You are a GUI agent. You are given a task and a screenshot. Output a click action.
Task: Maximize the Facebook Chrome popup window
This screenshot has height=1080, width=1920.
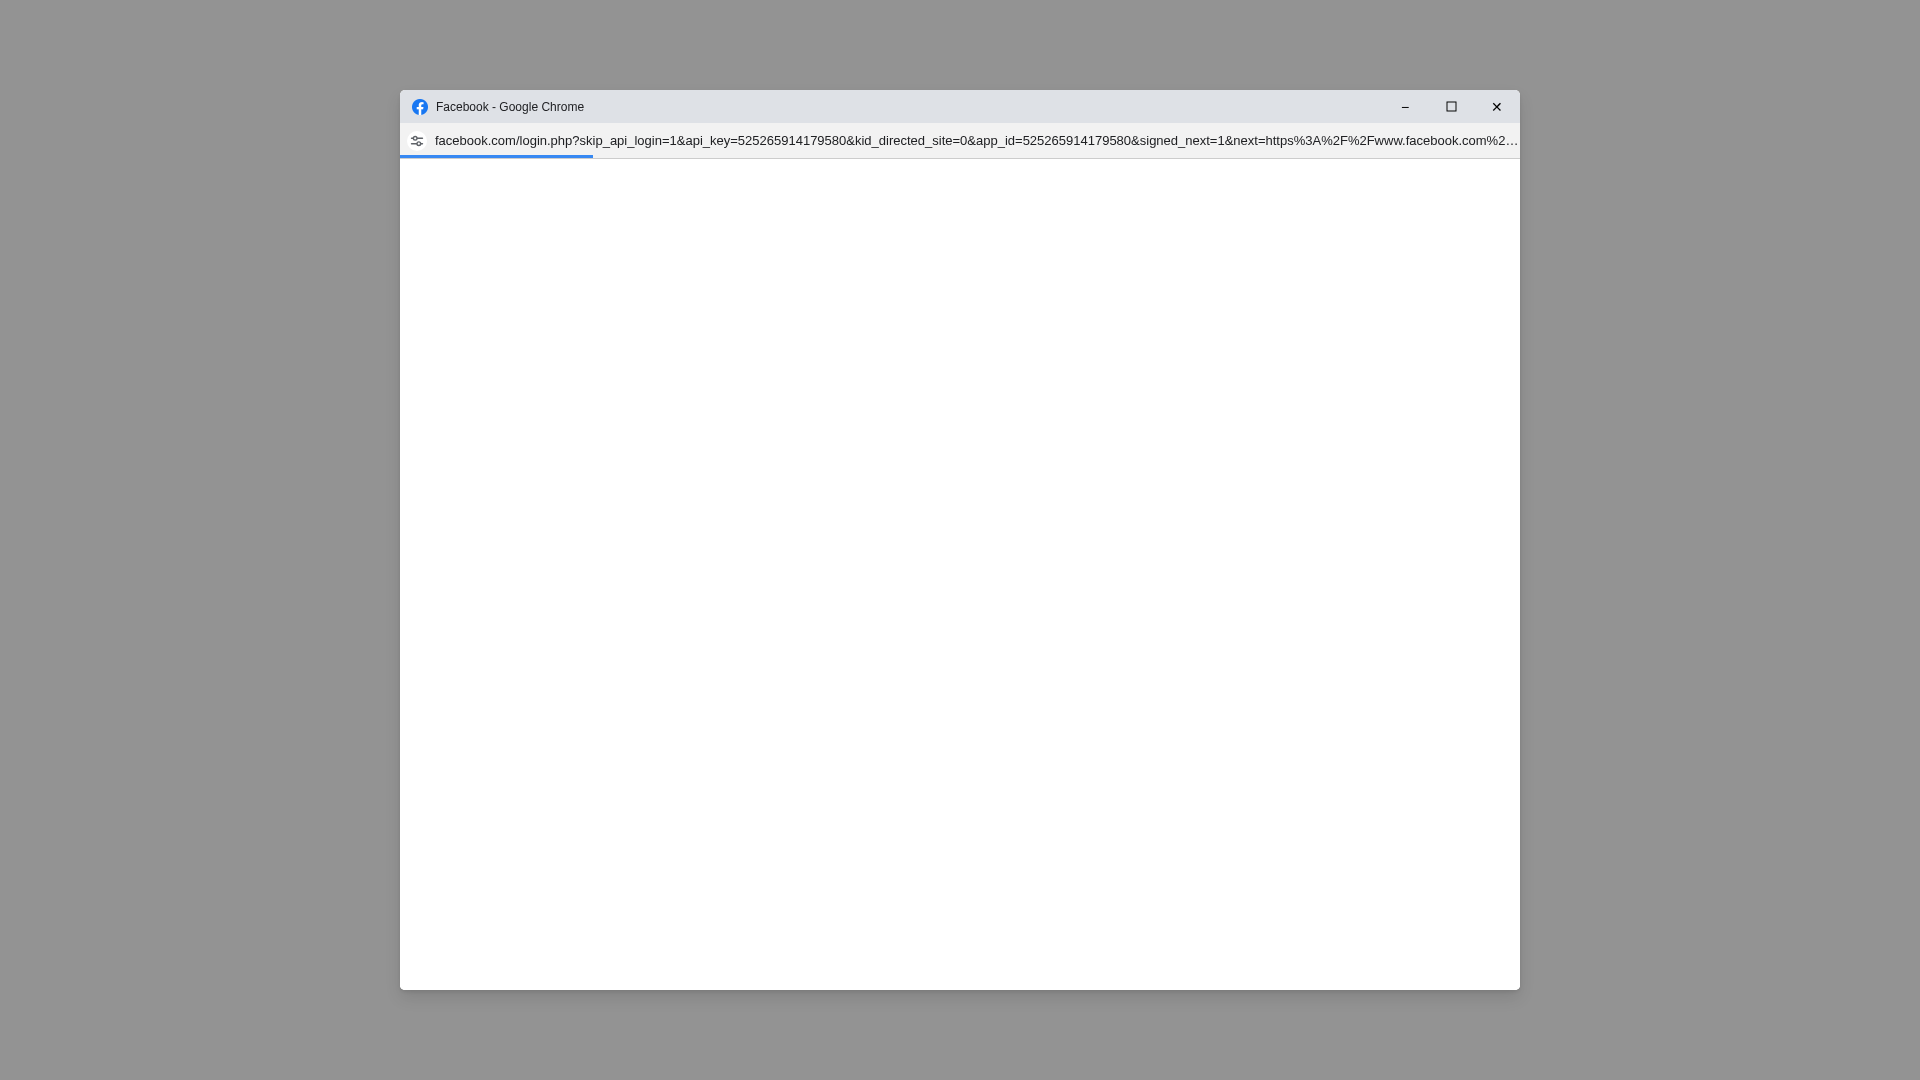[1451, 107]
